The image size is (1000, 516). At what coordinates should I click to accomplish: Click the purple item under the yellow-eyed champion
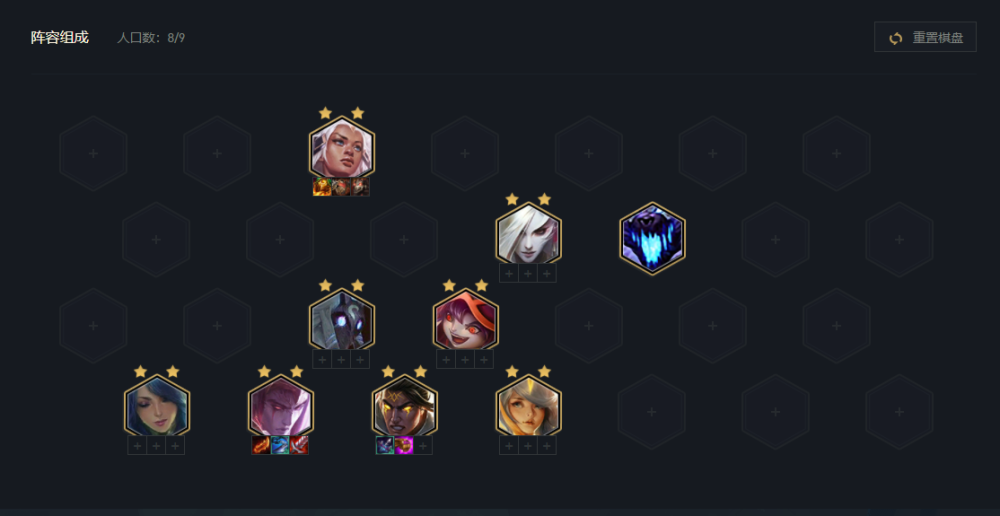[x=404, y=445]
